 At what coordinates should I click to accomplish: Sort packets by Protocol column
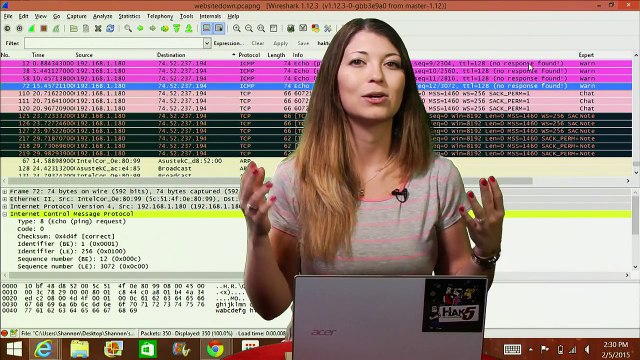coord(249,55)
